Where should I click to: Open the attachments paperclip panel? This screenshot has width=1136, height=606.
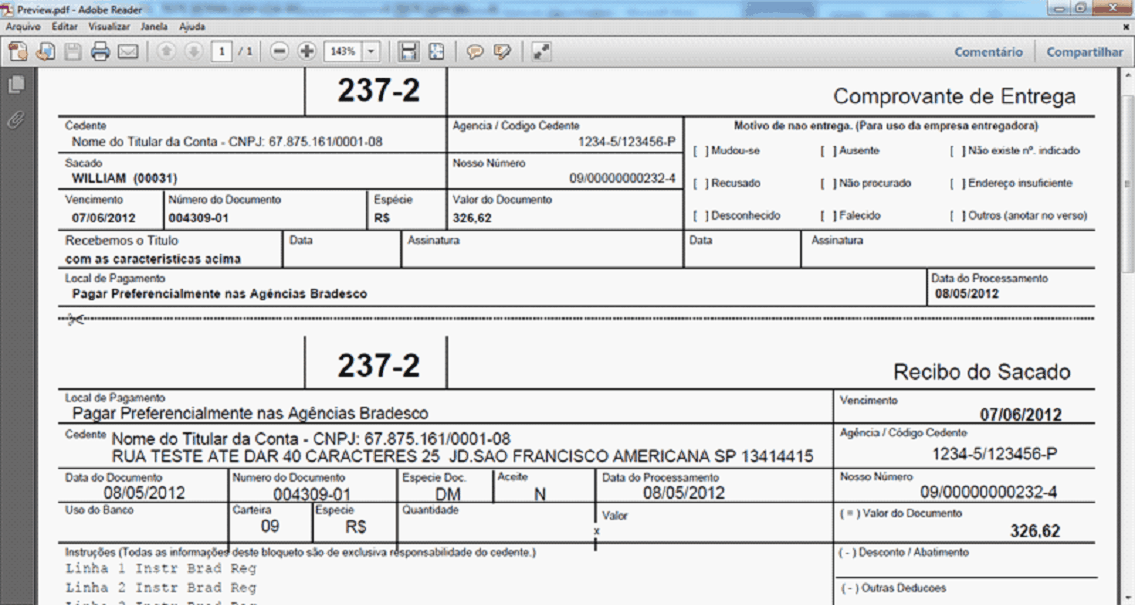15,121
